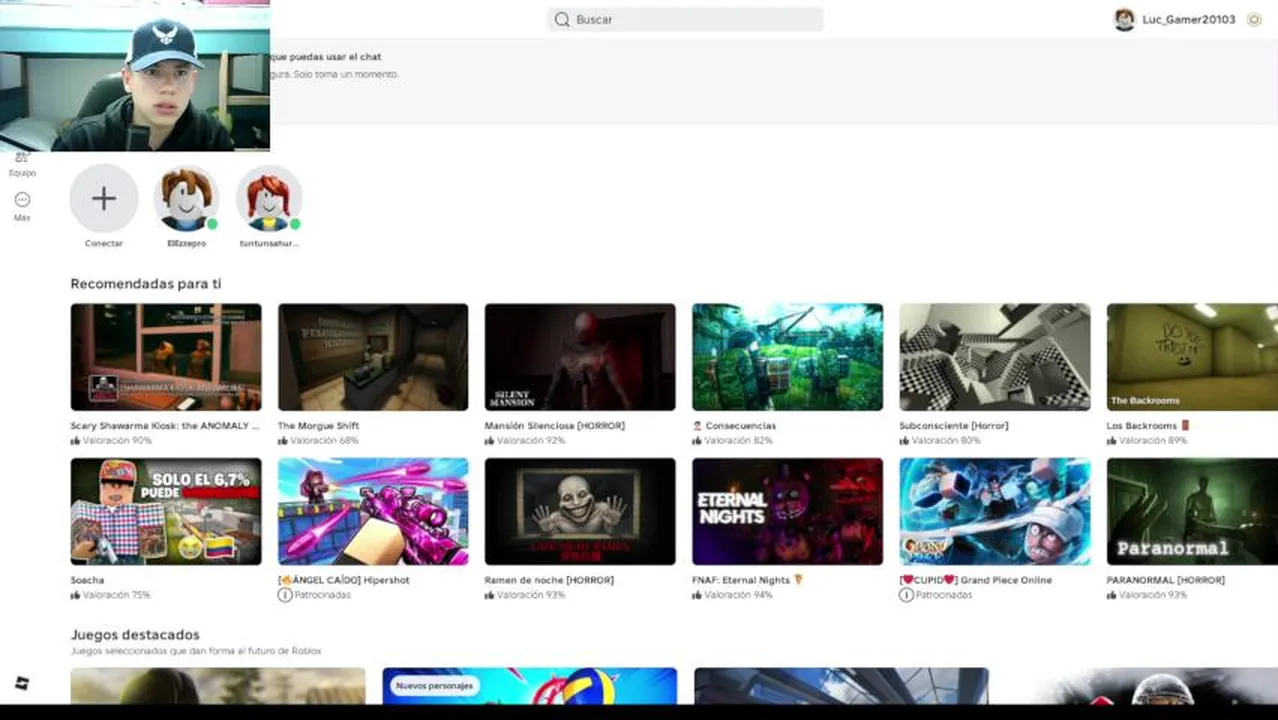Open Ramen de noche [HORROR] thumbnail
Image resolution: width=1278 pixels, height=720 pixels.
point(580,512)
